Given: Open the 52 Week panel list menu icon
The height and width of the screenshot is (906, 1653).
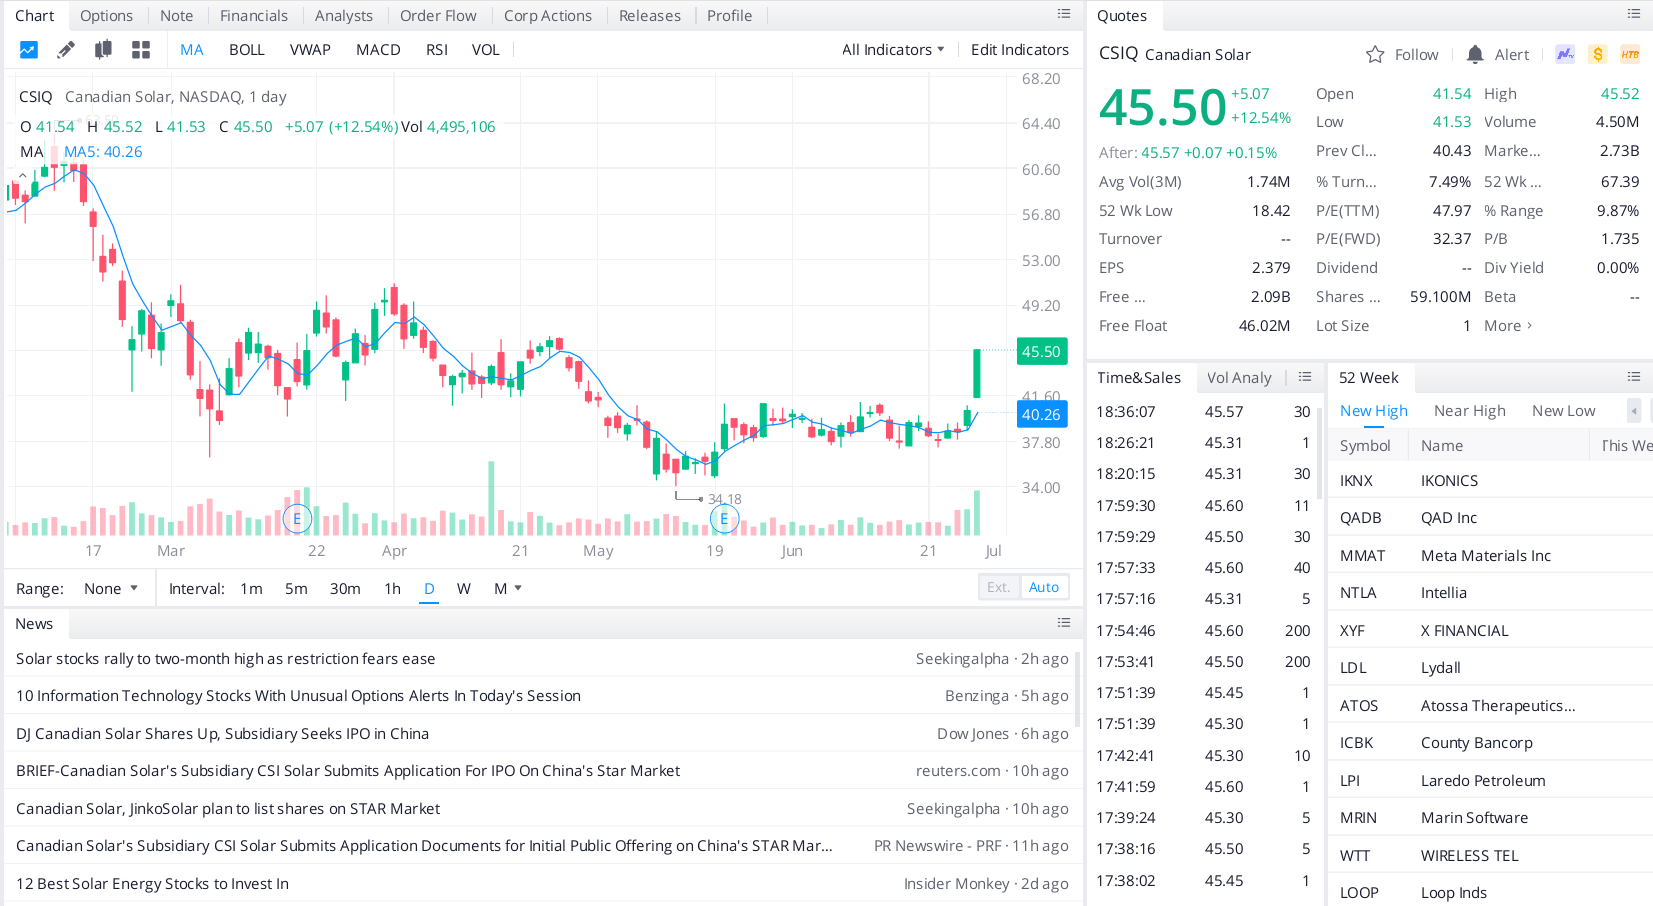Looking at the screenshot, I should [x=1634, y=377].
